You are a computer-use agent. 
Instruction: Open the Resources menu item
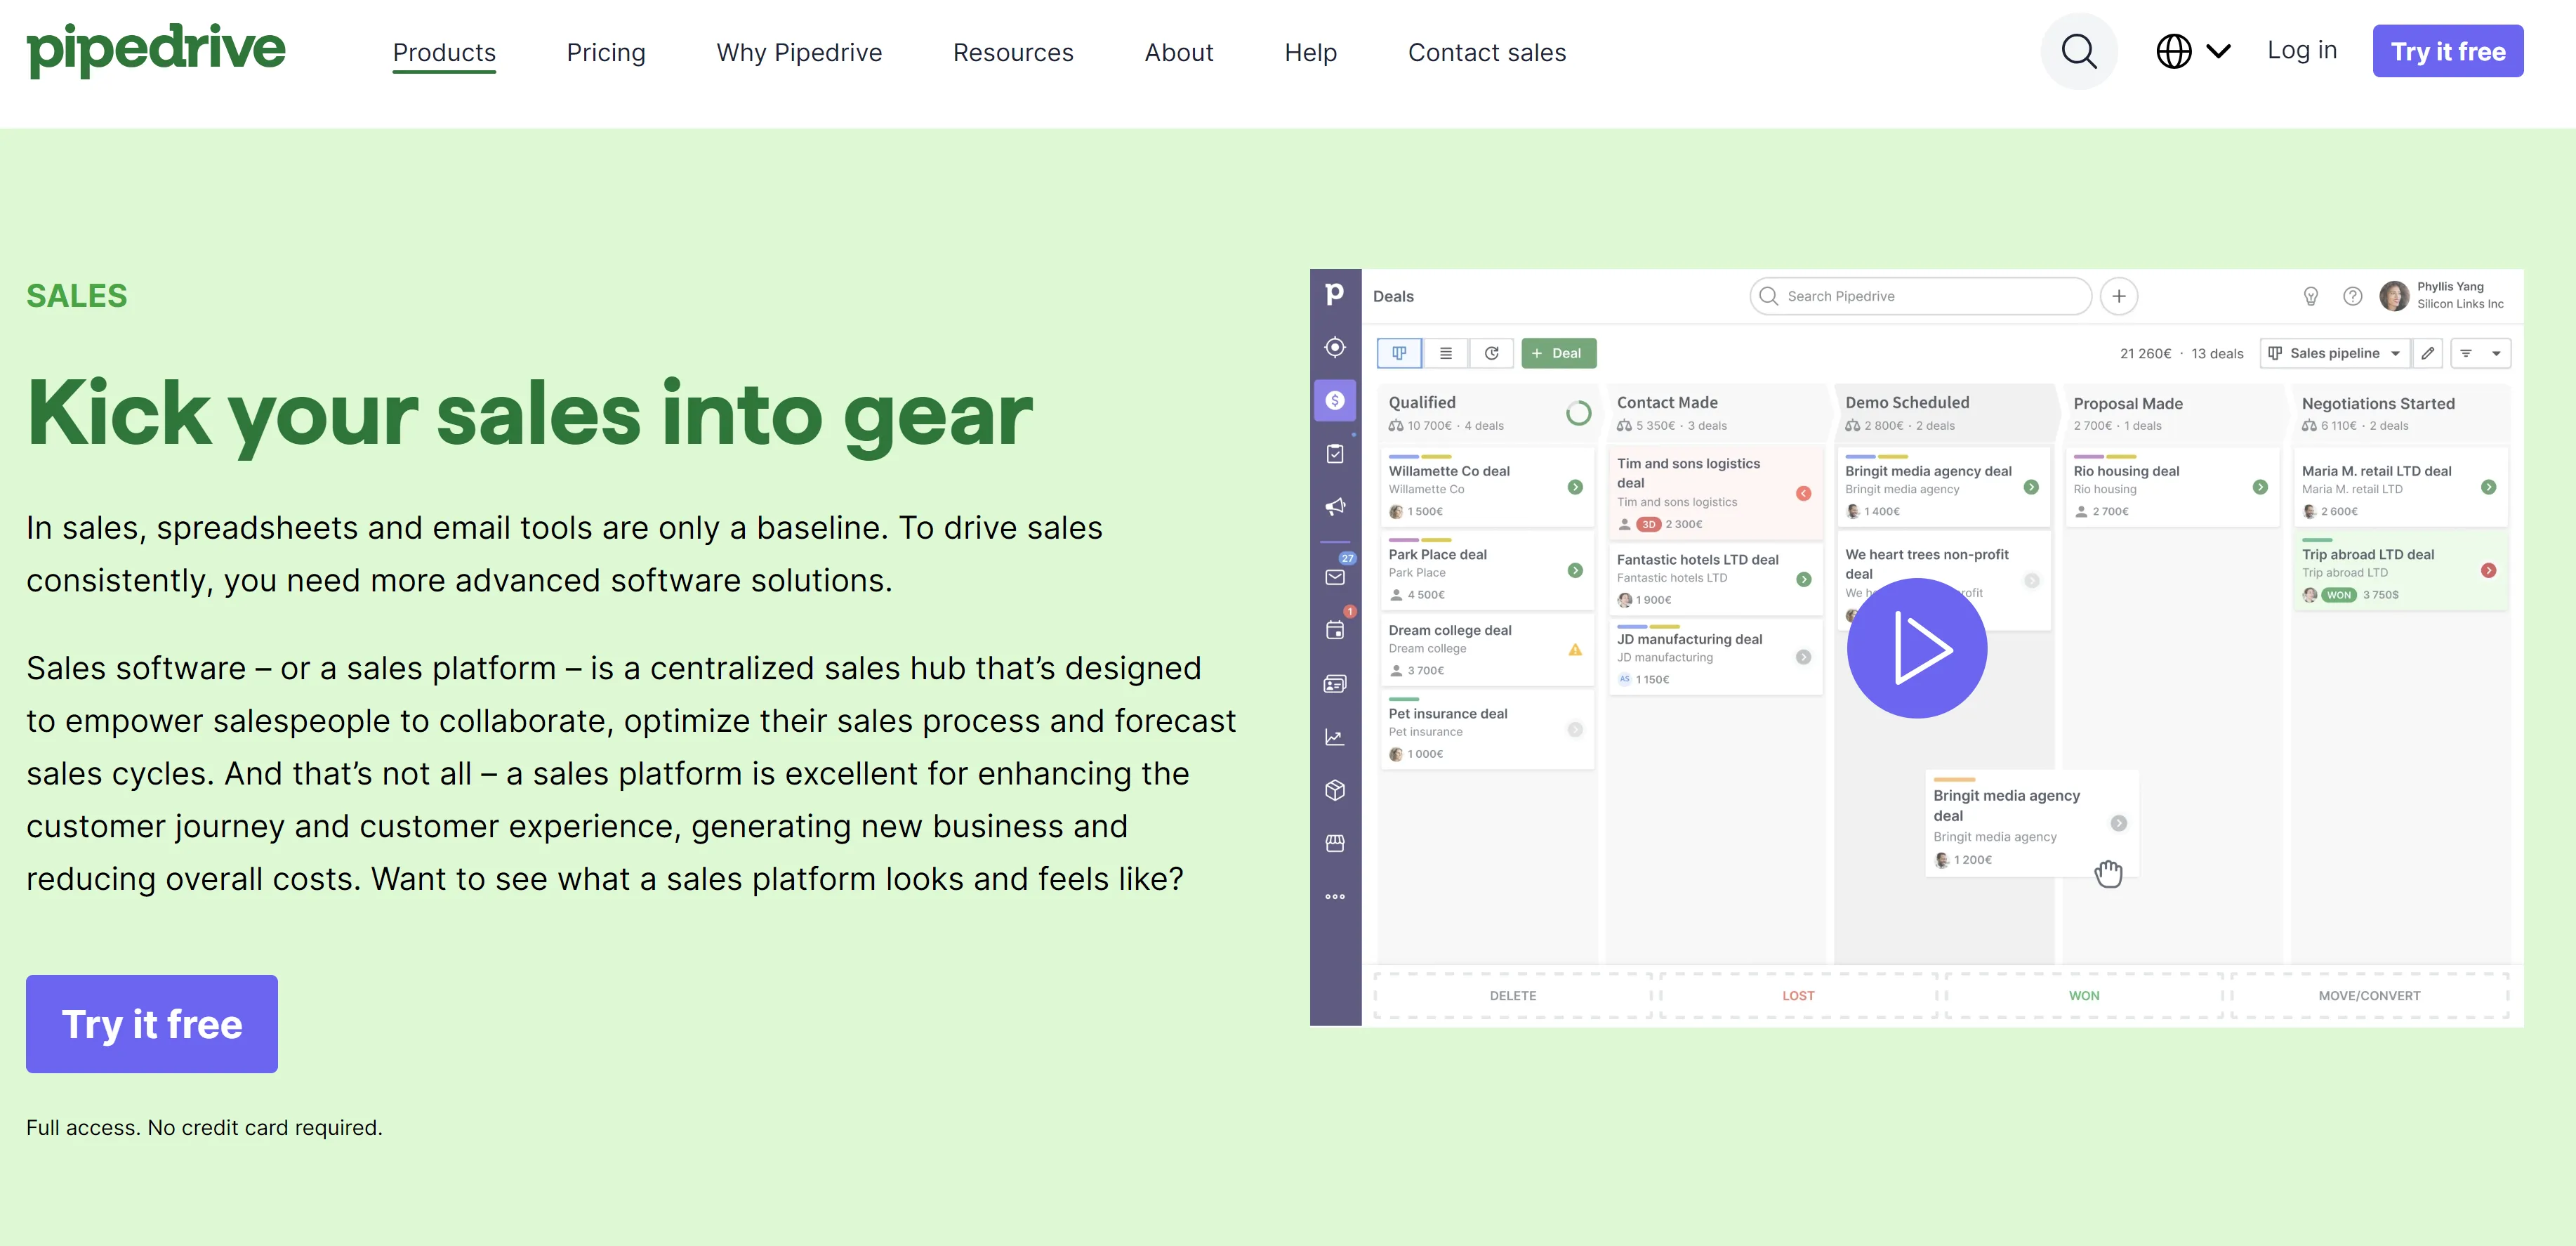point(1012,52)
